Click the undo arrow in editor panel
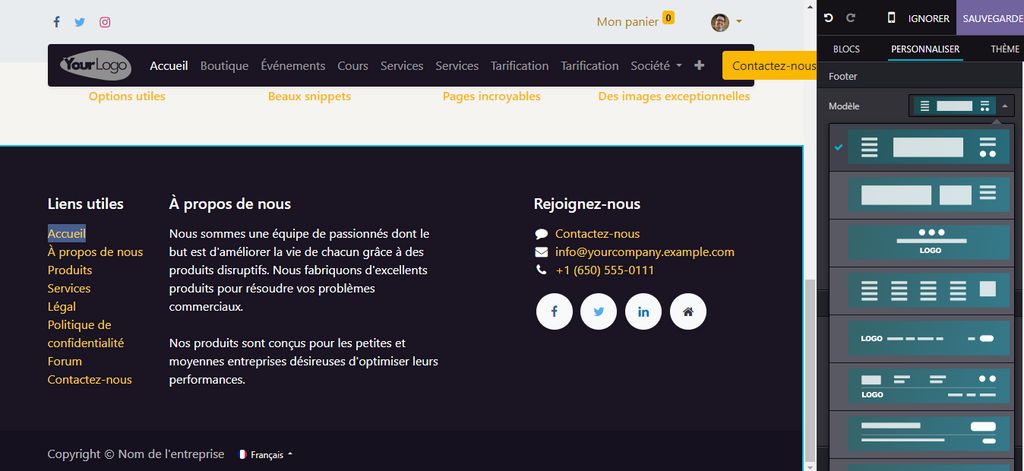 click(x=828, y=18)
